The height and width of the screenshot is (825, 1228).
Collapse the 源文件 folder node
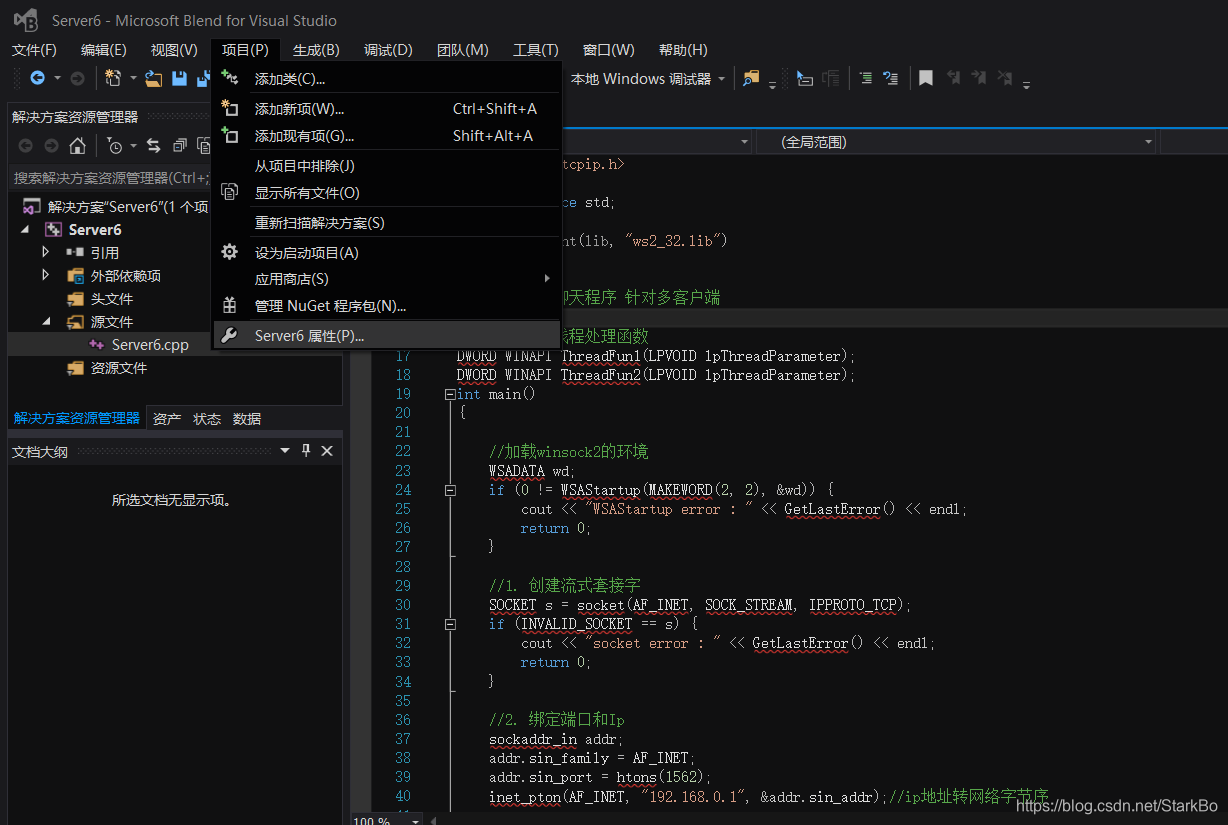click(45, 322)
